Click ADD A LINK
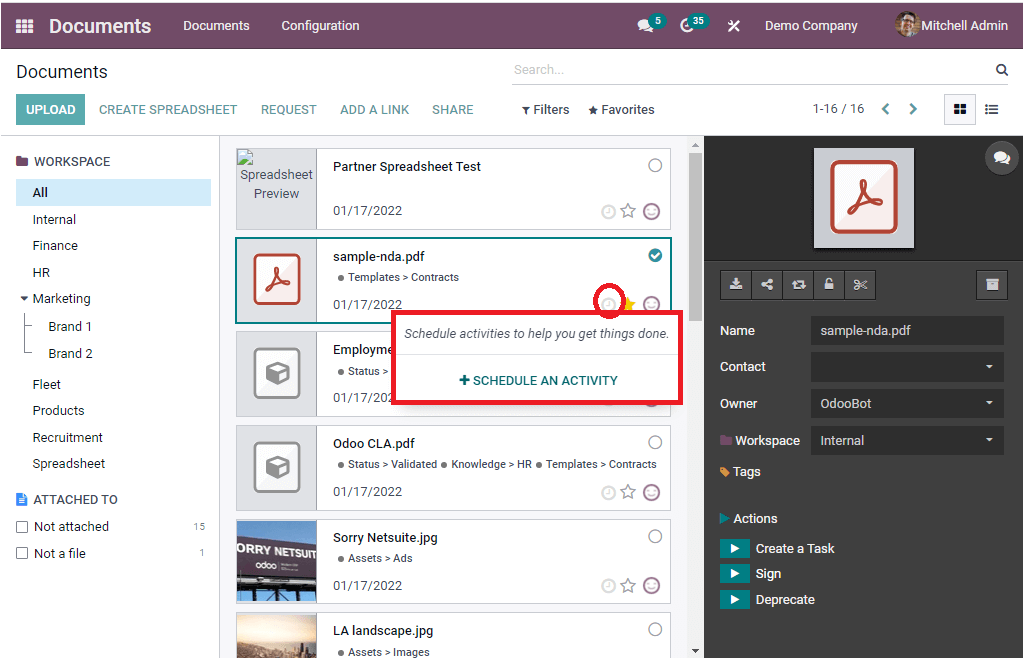The width and height of the screenshot is (1024, 659). (x=374, y=110)
